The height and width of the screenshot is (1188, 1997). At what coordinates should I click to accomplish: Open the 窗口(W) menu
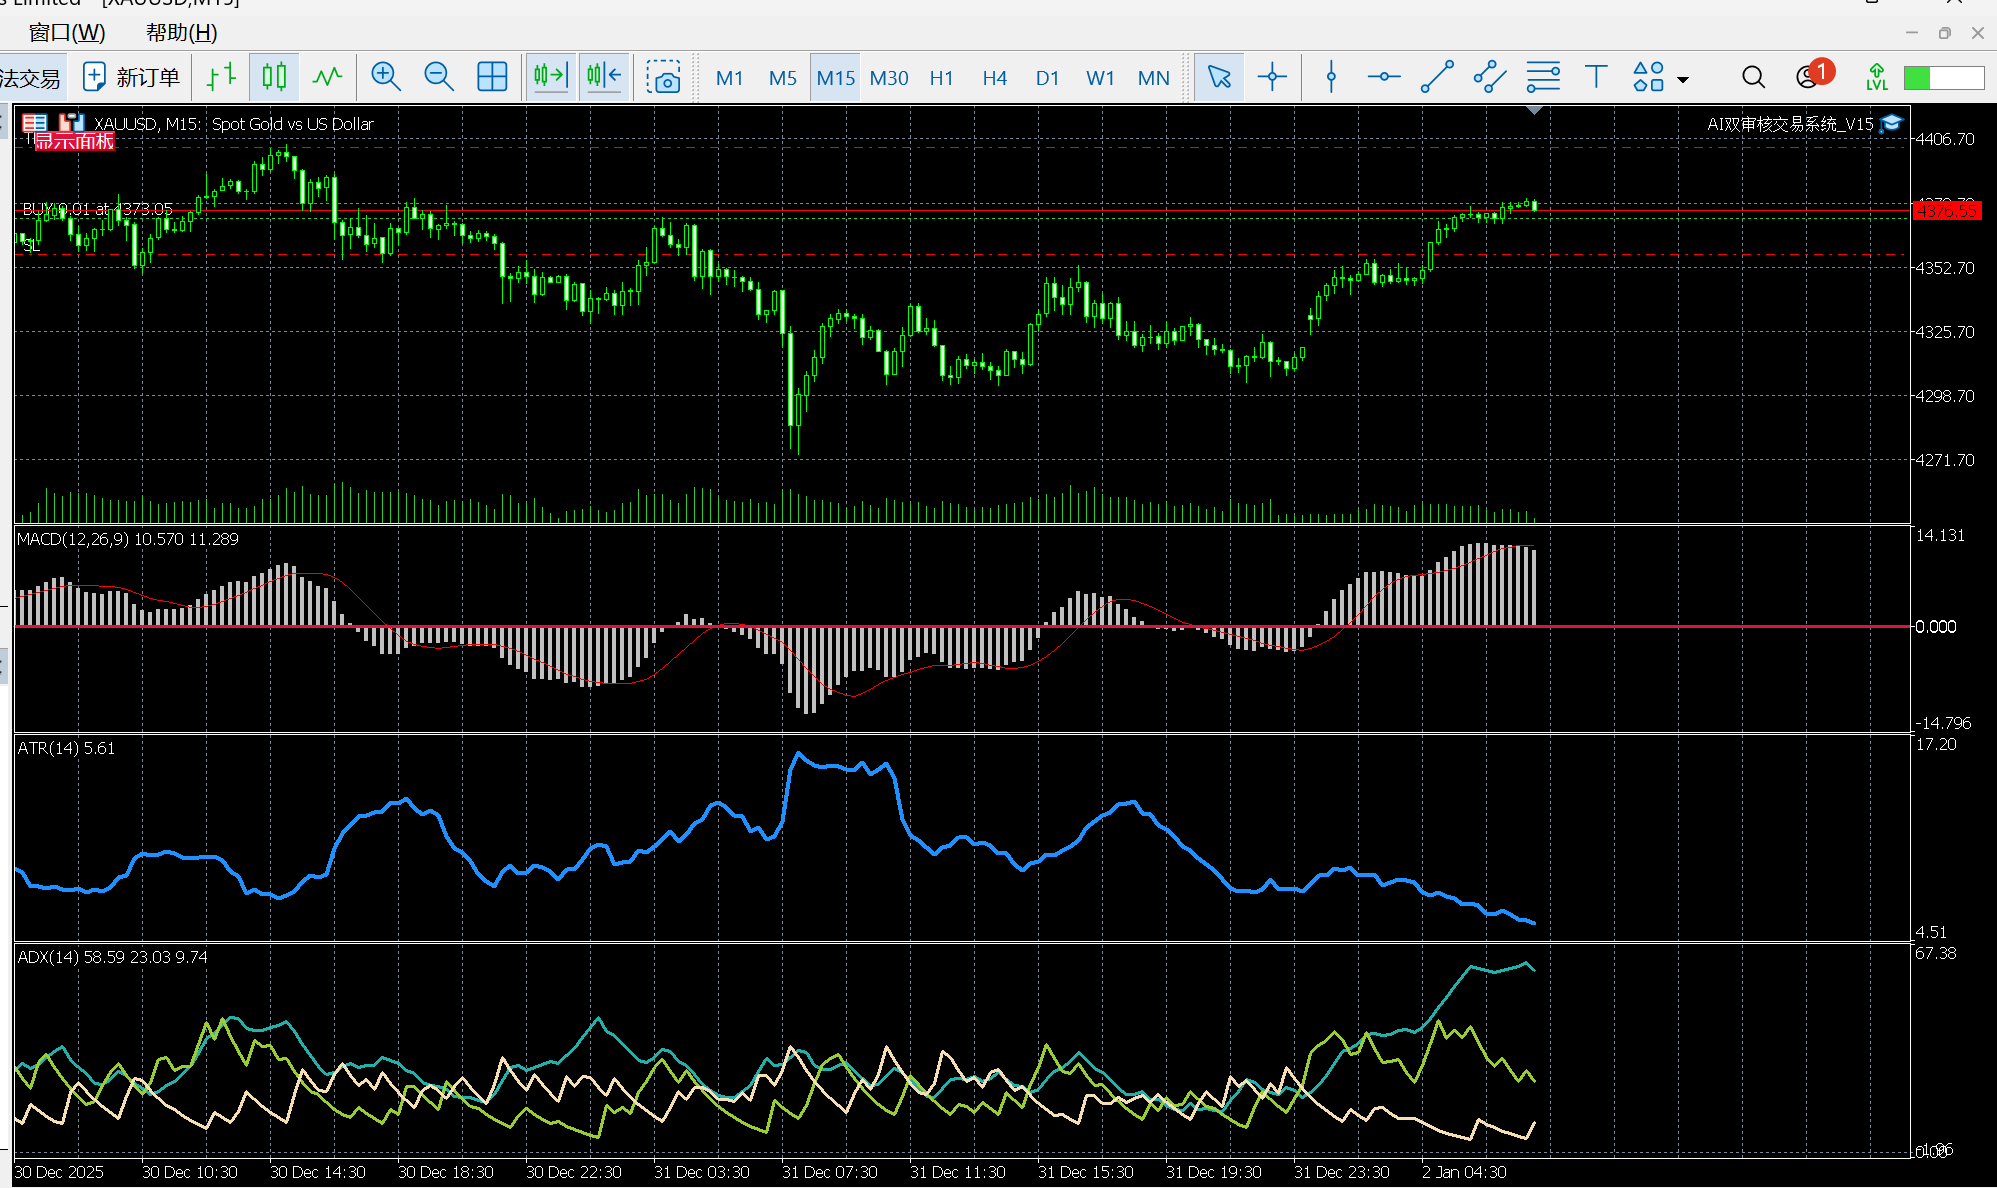(66, 32)
